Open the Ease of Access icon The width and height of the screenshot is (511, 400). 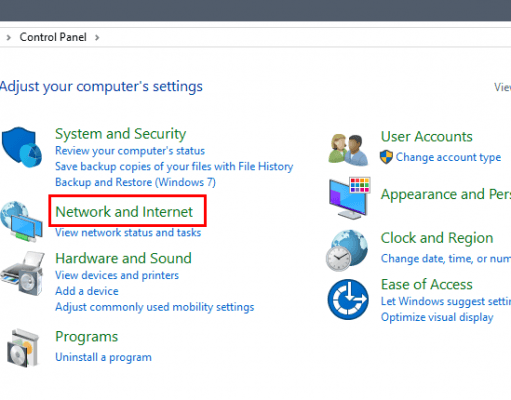pyautogui.click(x=348, y=299)
